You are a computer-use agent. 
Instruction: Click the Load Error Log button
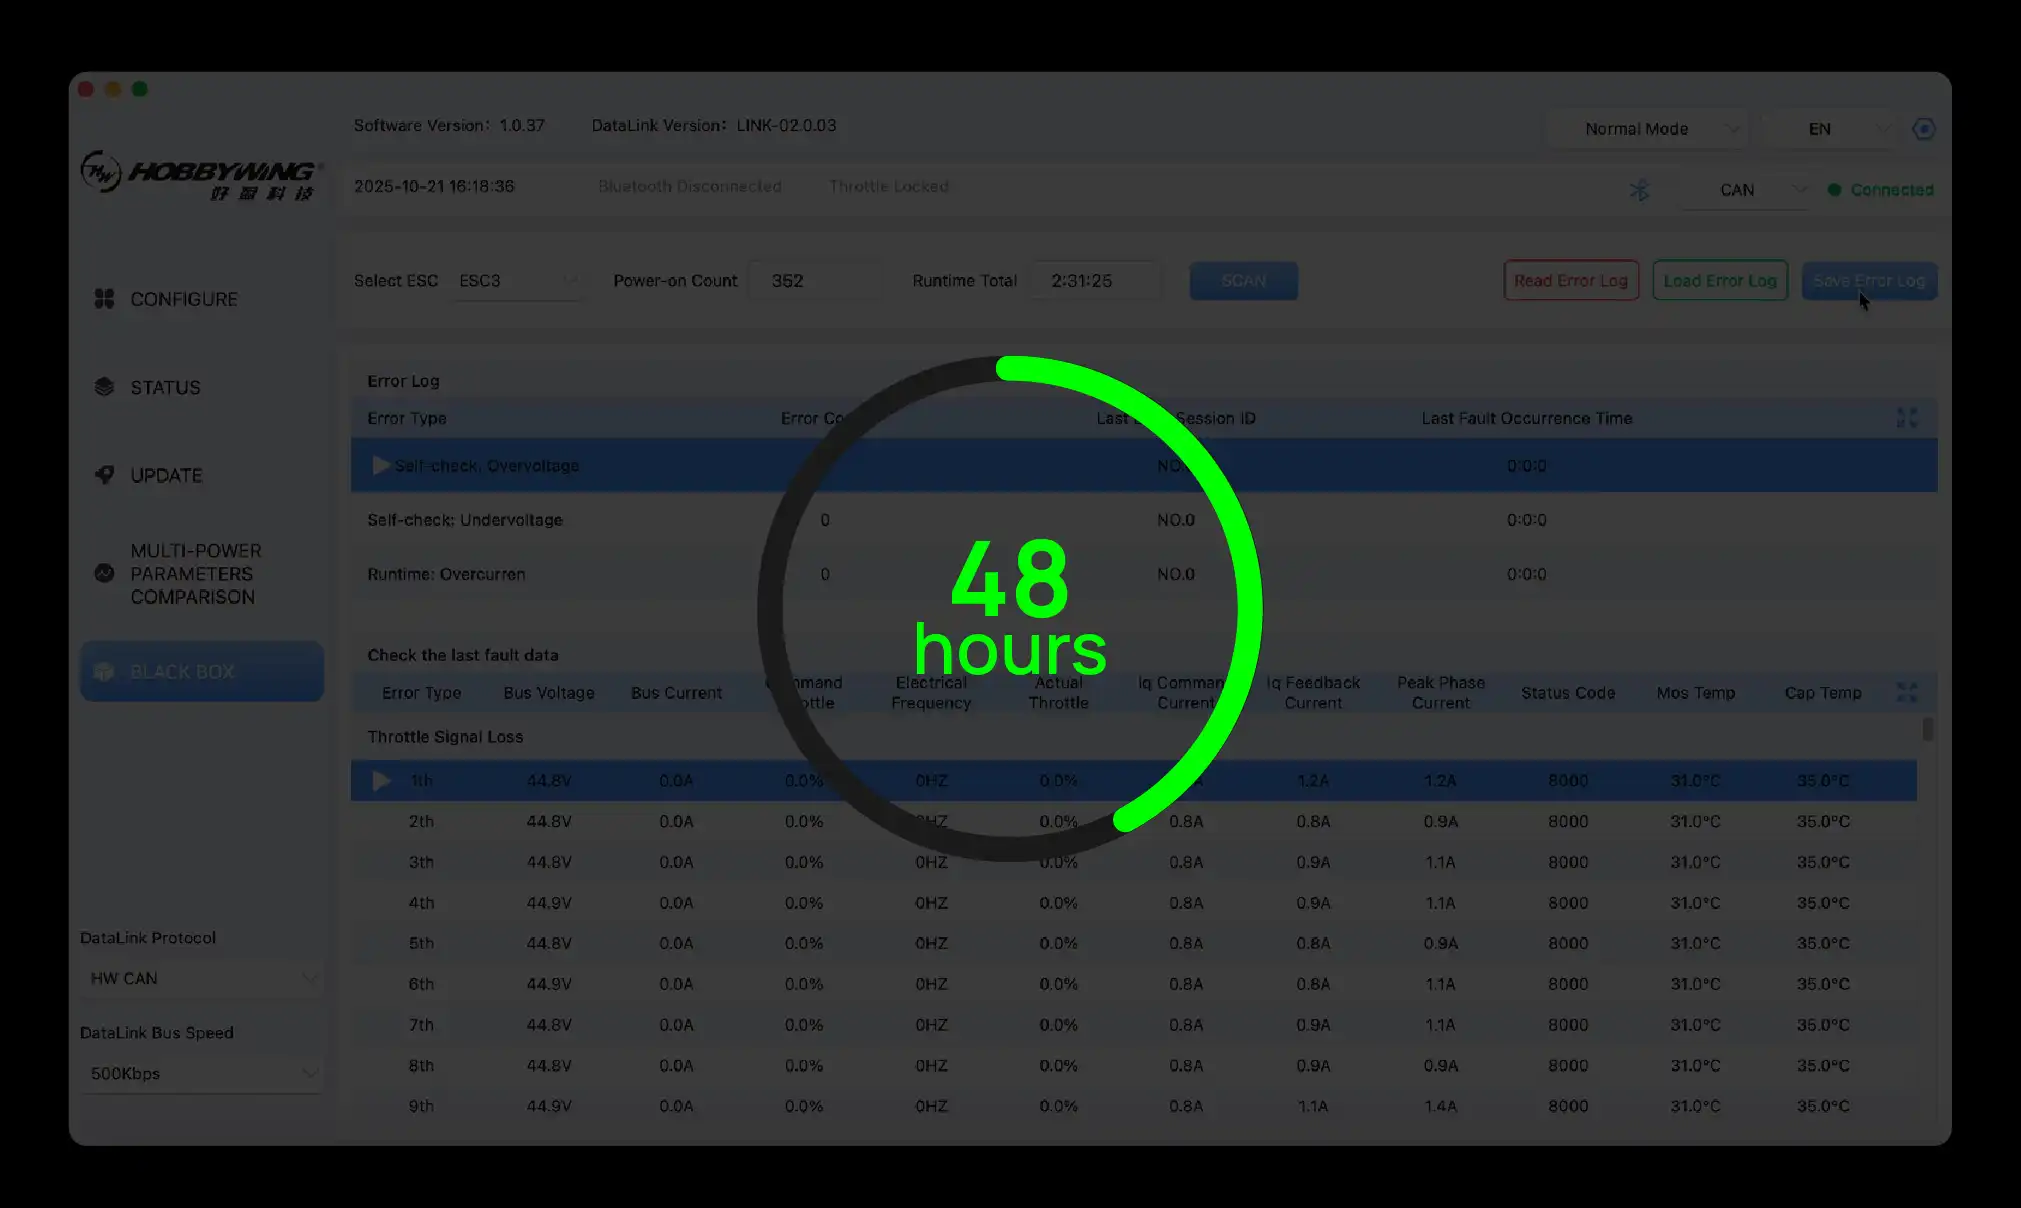coord(1719,281)
